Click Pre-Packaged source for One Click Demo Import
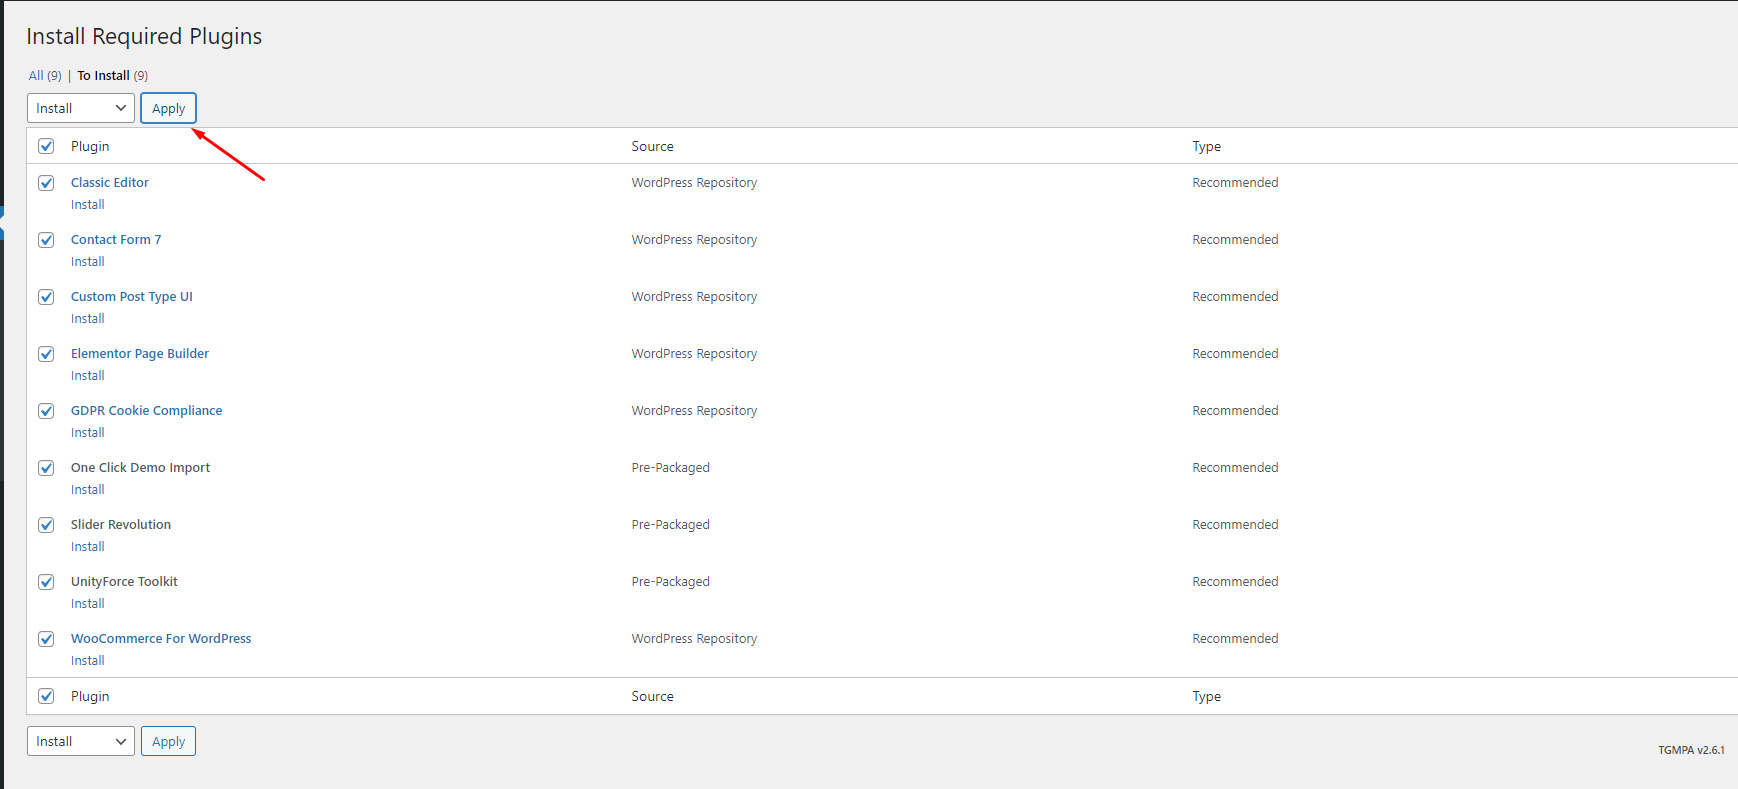The height and width of the screenshot is (789, 1738). [671, 467]
